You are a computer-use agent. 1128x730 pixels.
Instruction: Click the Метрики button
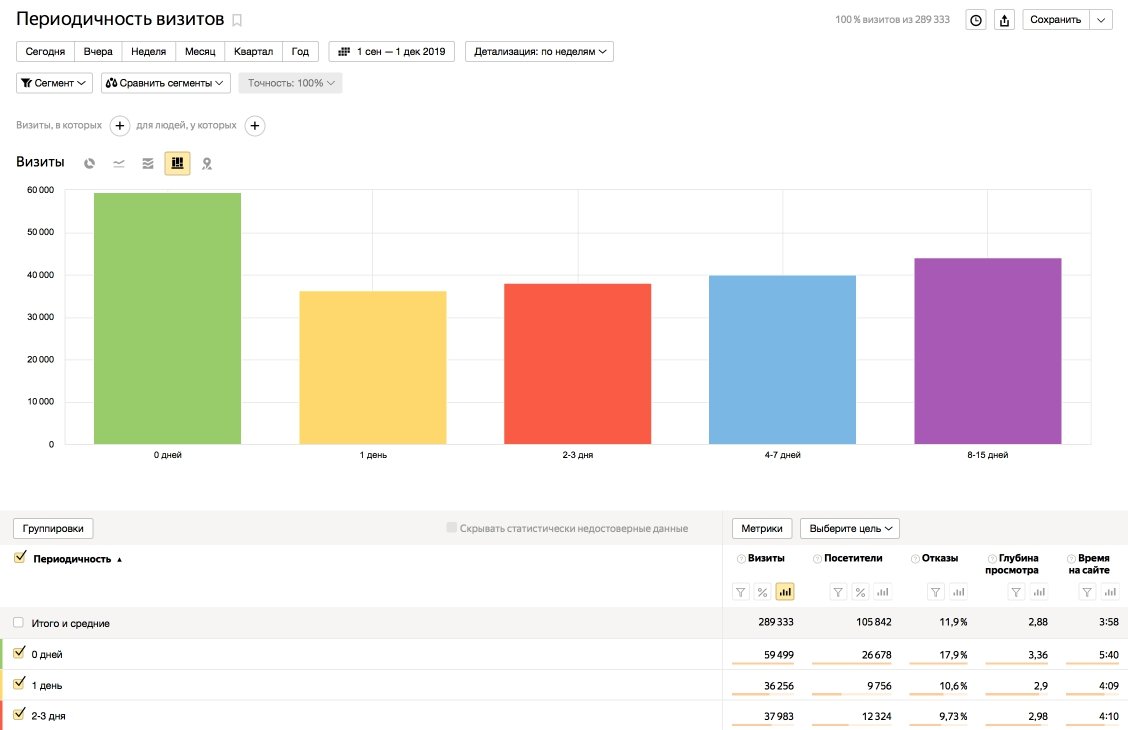point(762,529)
